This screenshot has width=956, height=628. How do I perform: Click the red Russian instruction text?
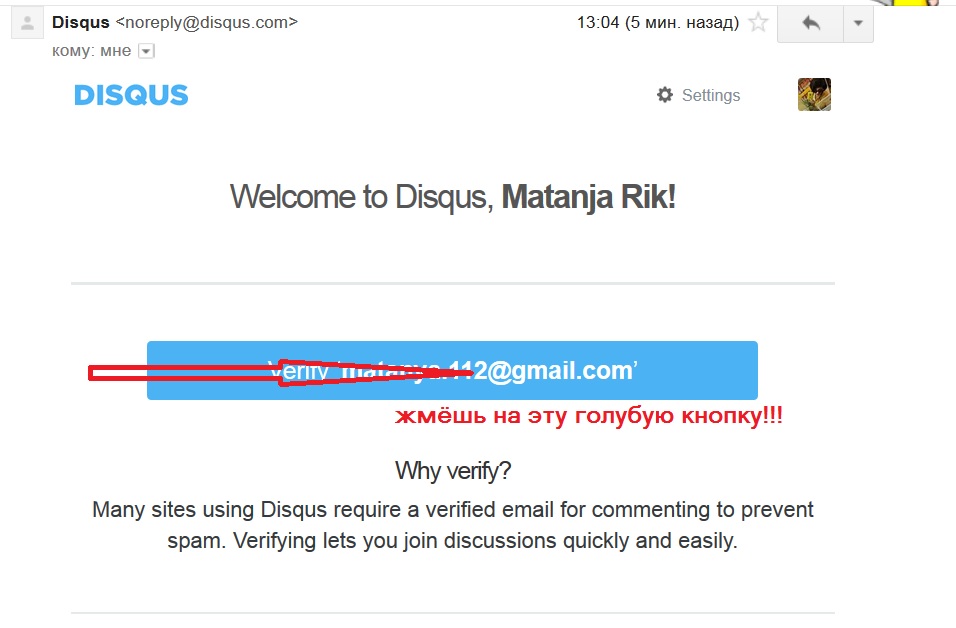pos(589,416)
